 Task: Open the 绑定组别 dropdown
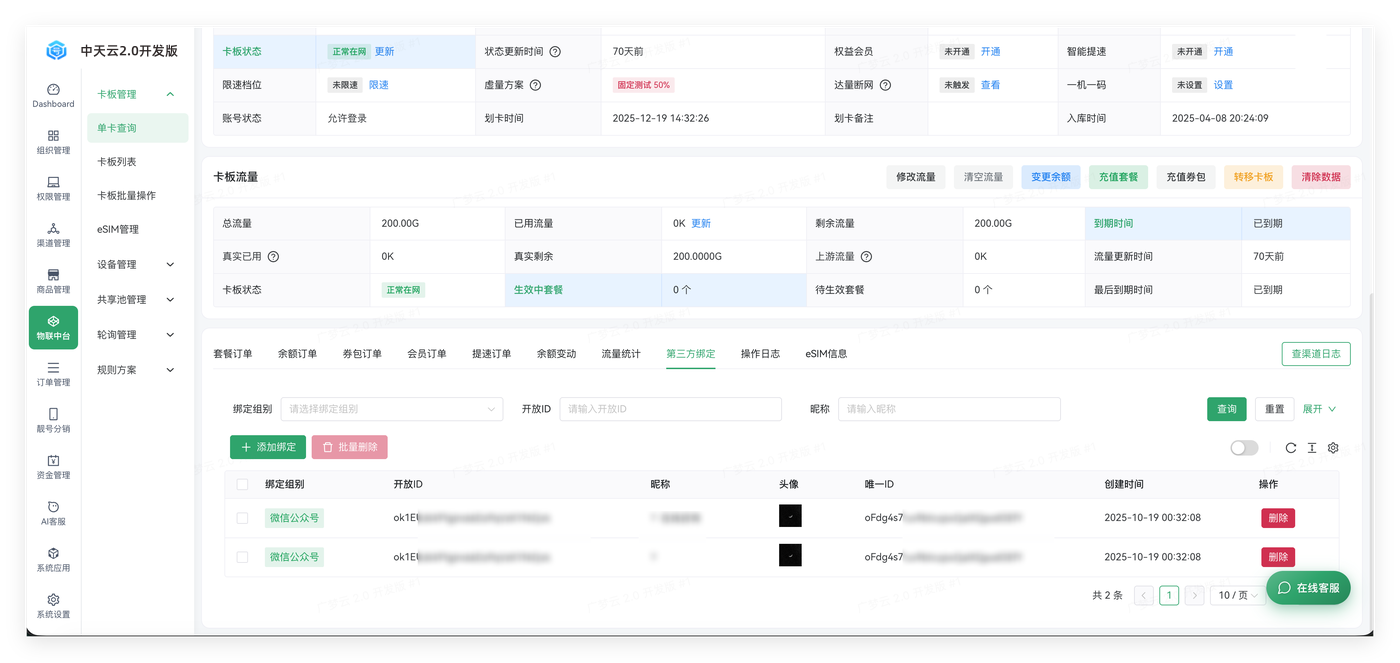[392, 409]
